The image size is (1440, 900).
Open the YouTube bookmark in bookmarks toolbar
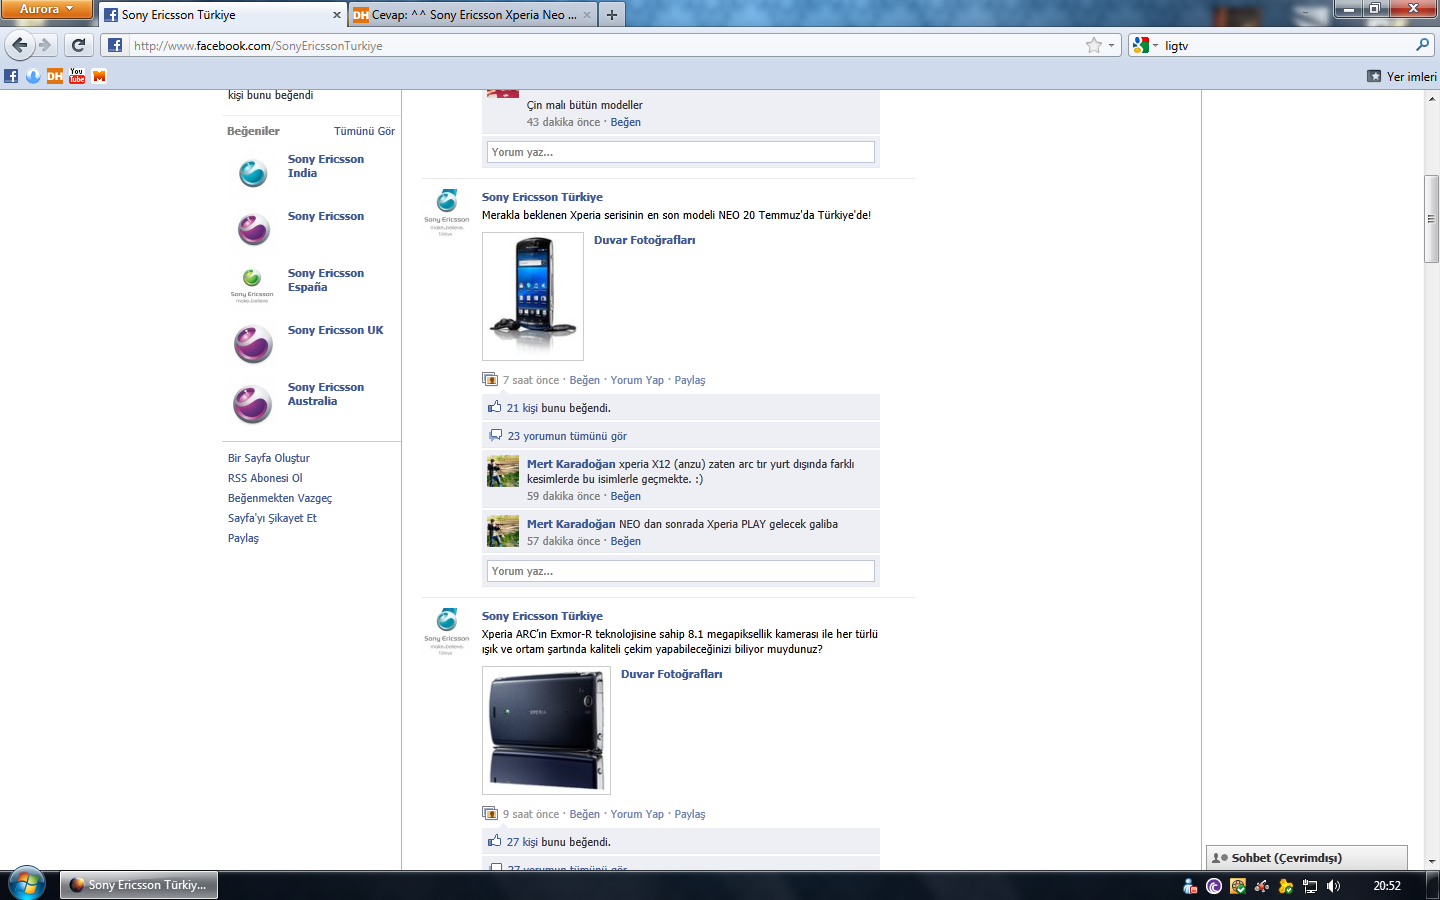(x=77, y=76)
